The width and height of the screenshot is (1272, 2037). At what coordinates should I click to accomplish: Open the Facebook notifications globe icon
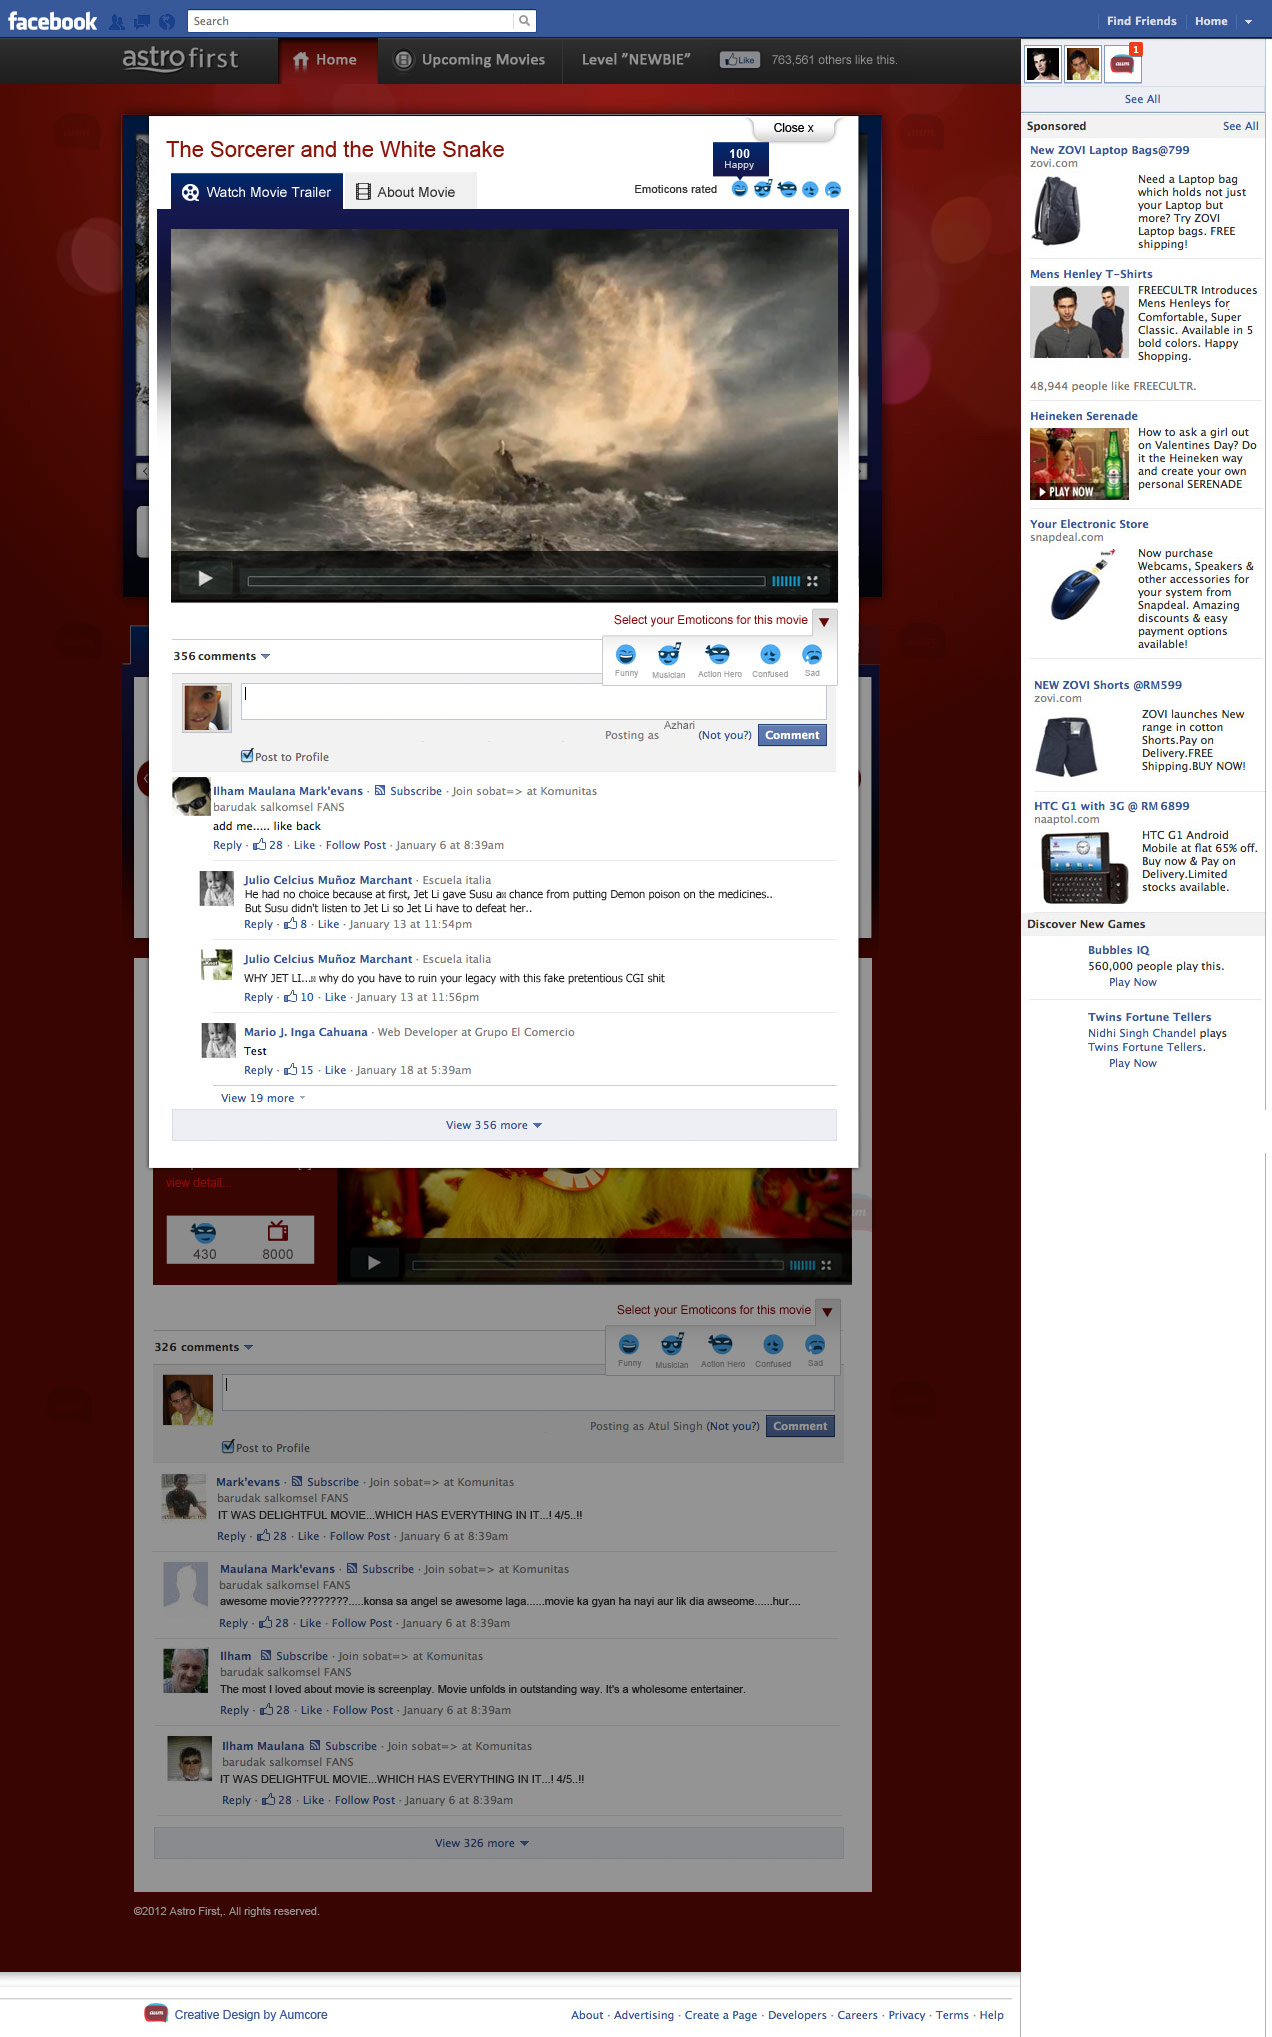[x=167, y=21]
